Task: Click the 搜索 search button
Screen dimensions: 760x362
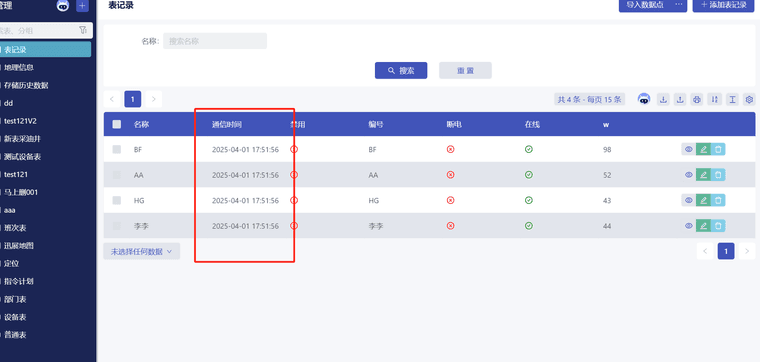Action: (401, 70)
